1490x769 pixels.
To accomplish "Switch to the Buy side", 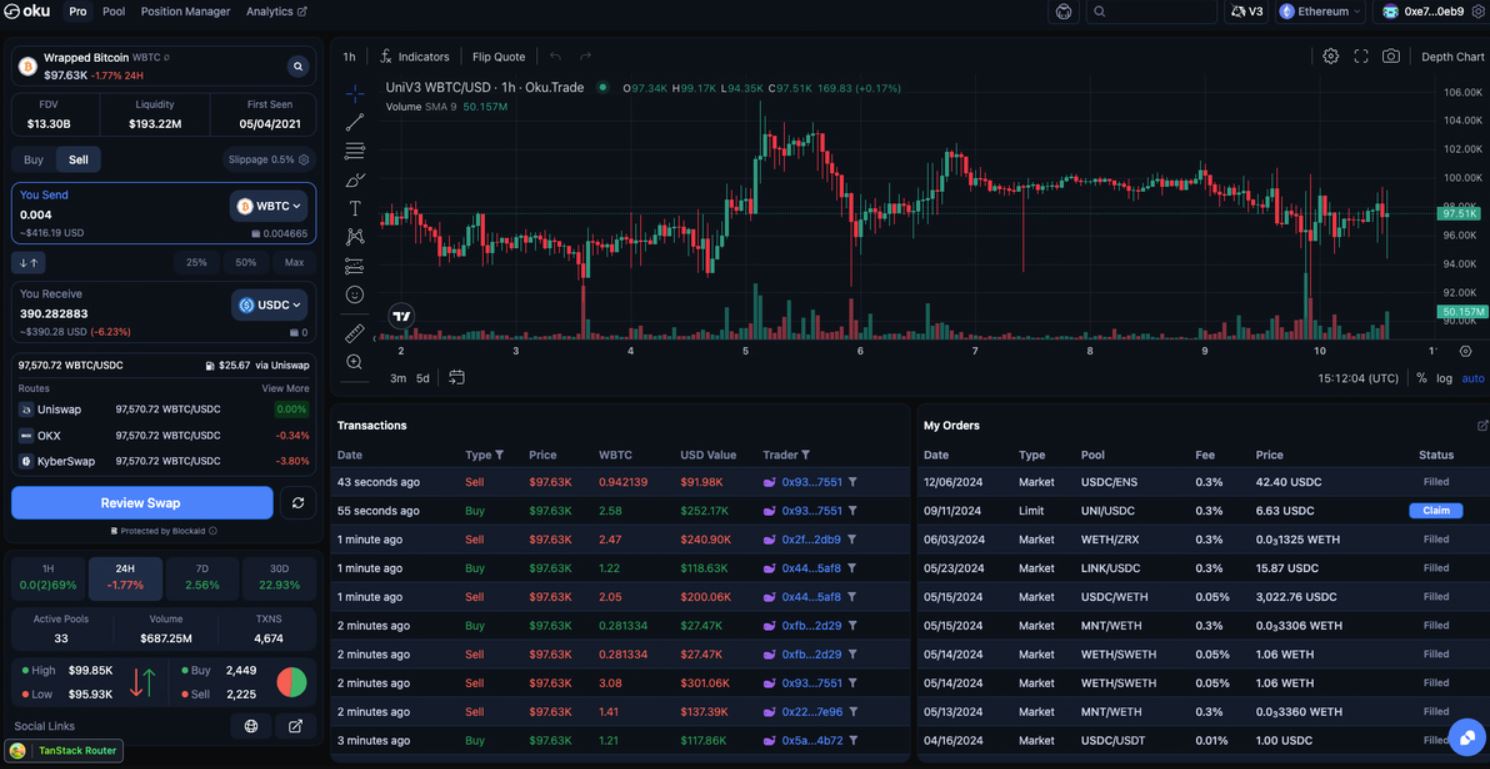I will (x=34, y=160).
